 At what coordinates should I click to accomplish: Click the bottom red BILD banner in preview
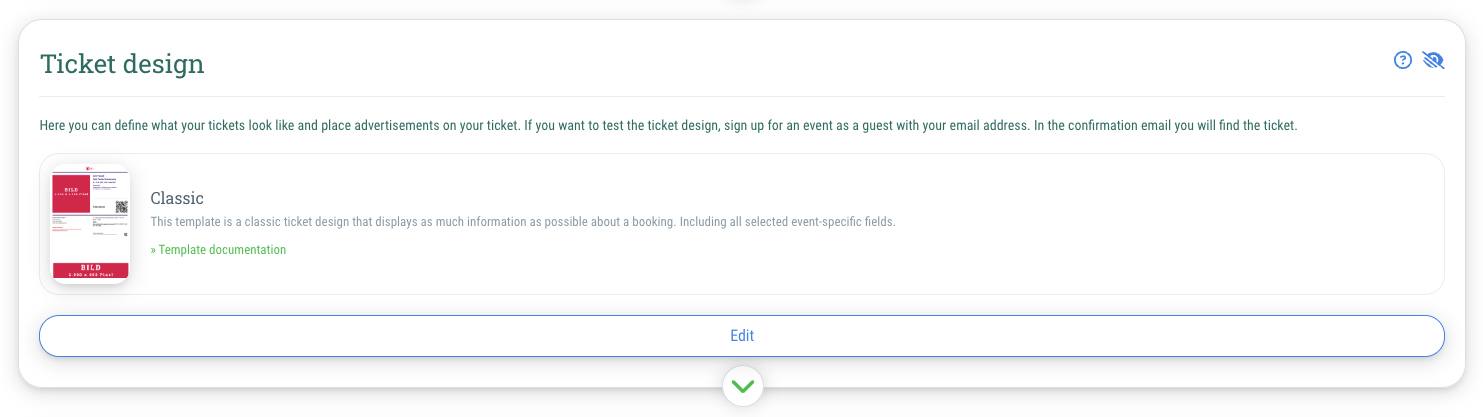point(90,270)
